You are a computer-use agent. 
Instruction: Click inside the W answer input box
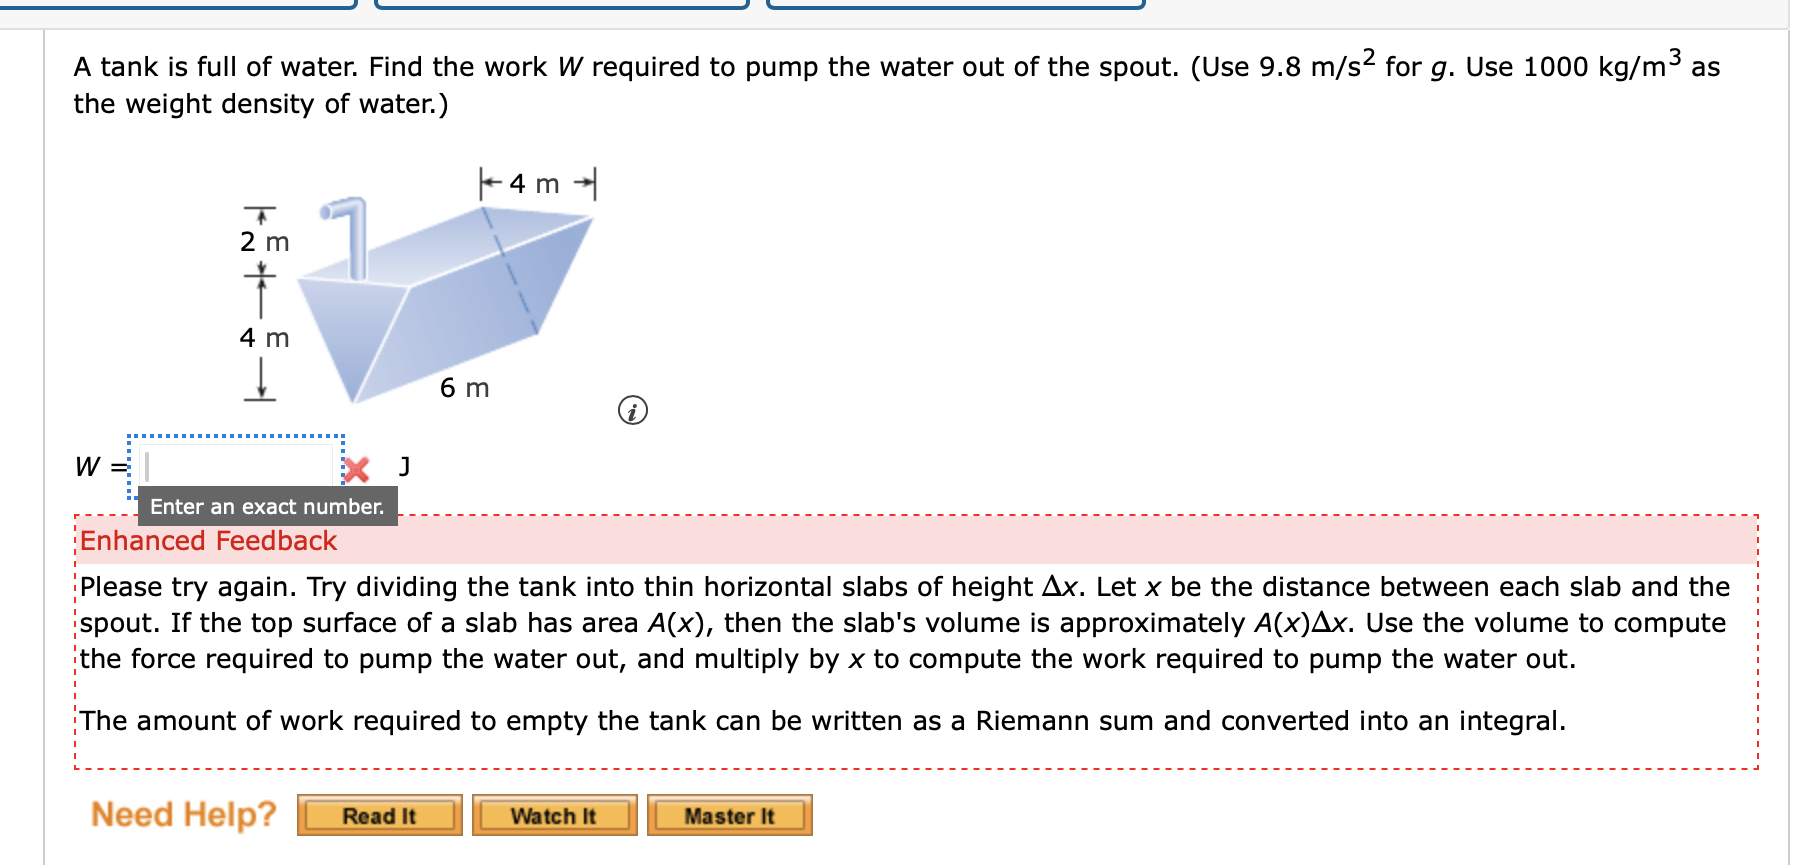tap(235, 465)
